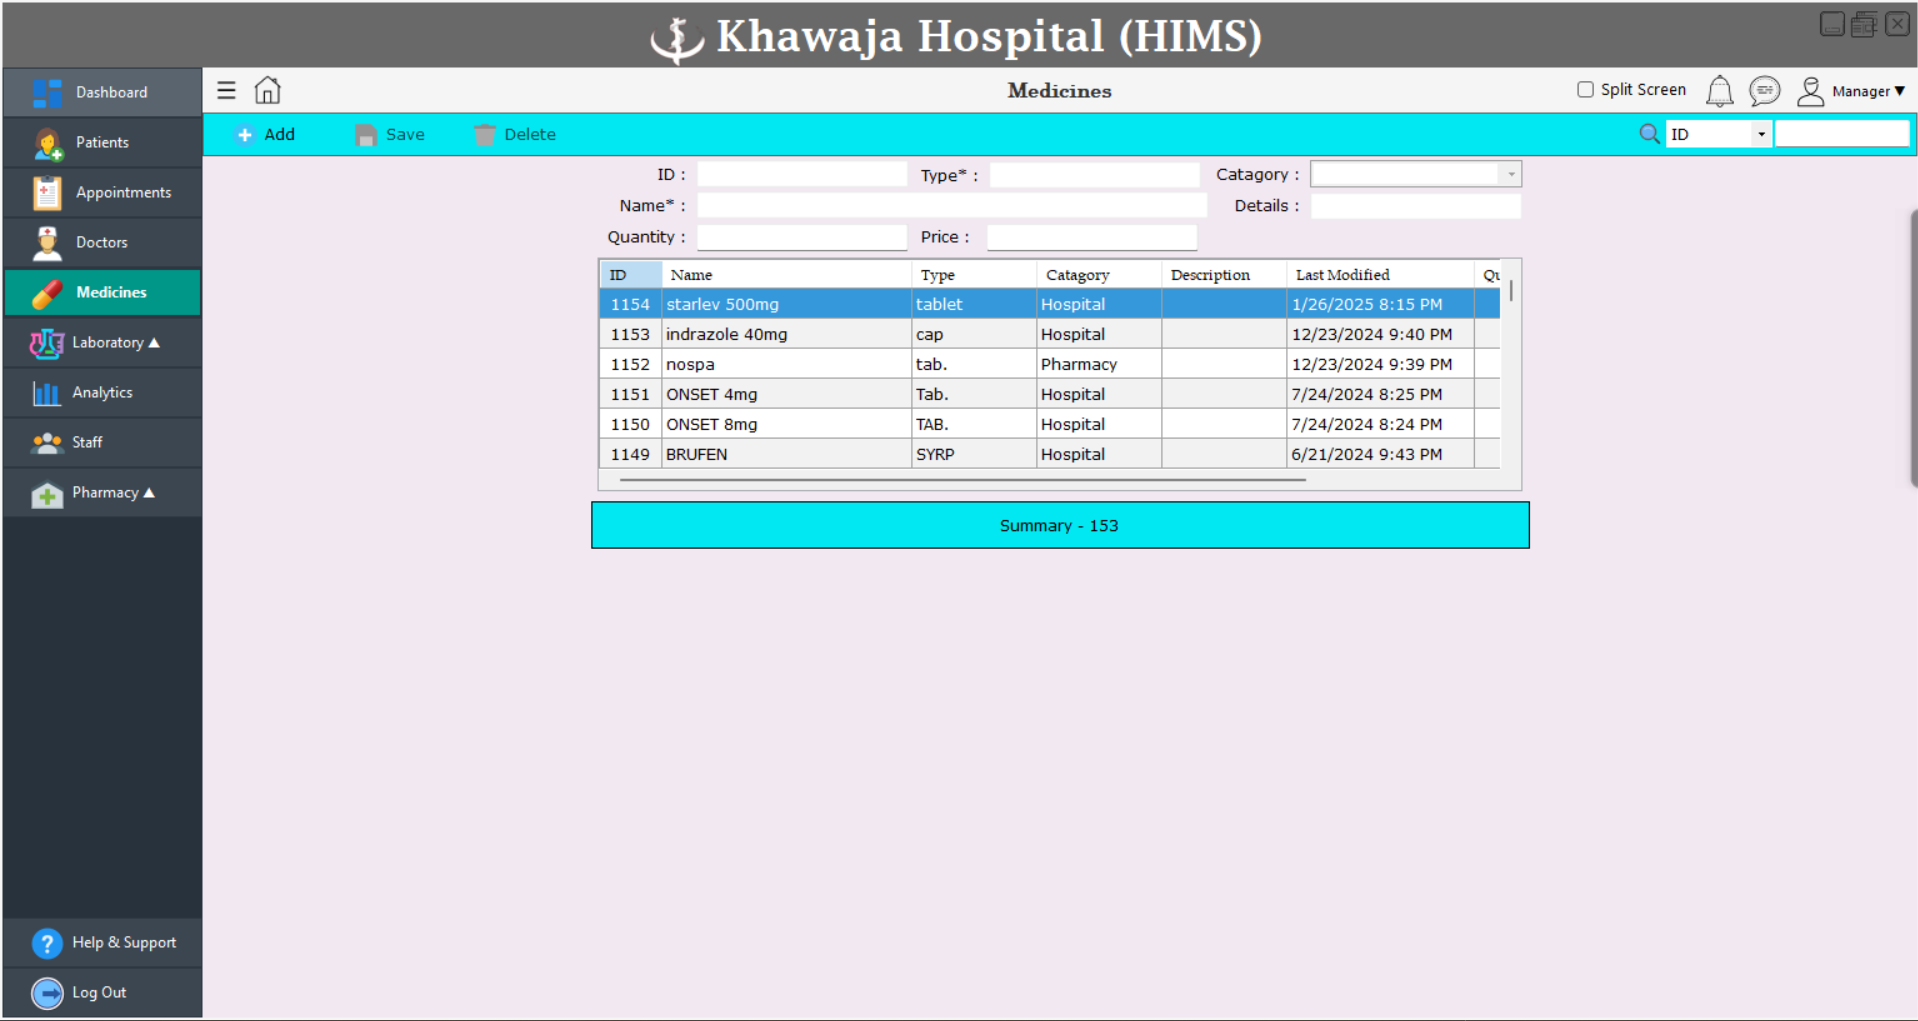The height and width of the screenshot is (1021, 1918).
Task: Open Analytics bar chart icon
Action: point(46,393)
